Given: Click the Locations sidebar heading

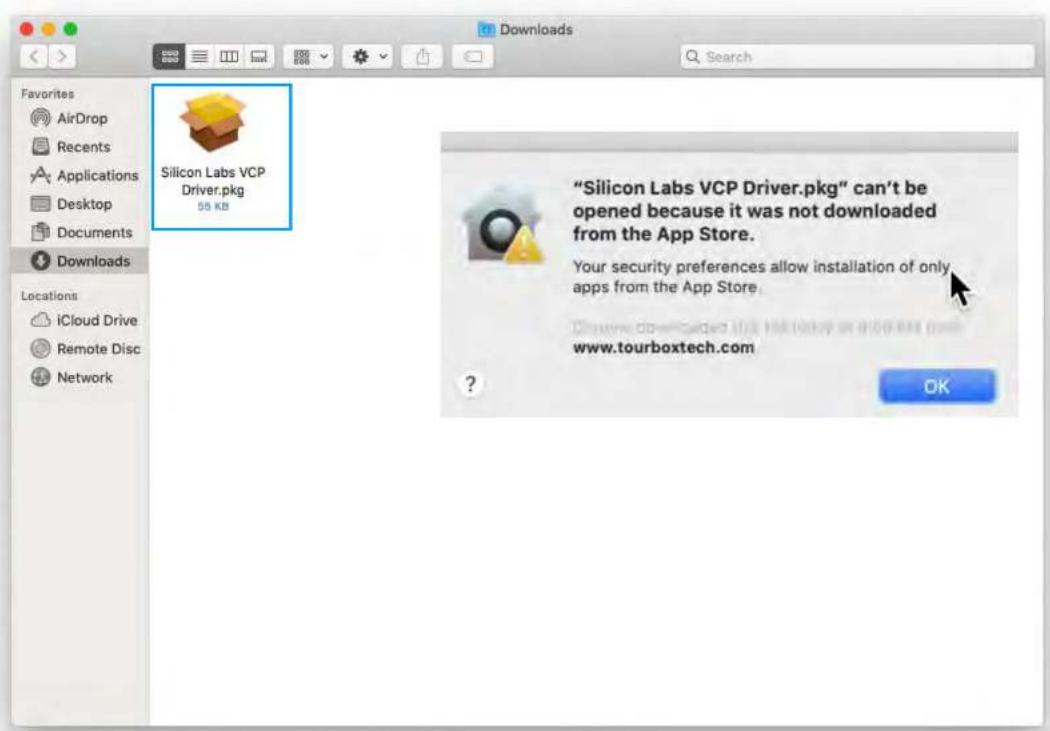Looking at the screenshot, I should [49, 296].
